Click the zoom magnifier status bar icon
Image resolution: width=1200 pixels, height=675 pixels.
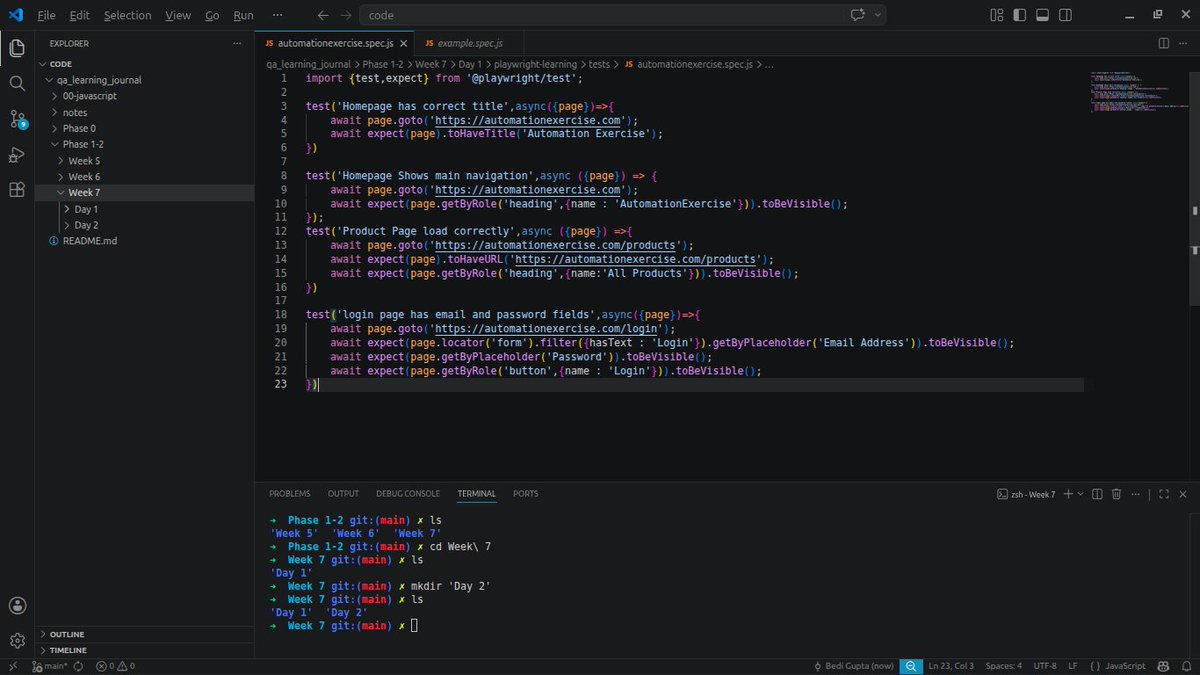click(x=911, y=666)
